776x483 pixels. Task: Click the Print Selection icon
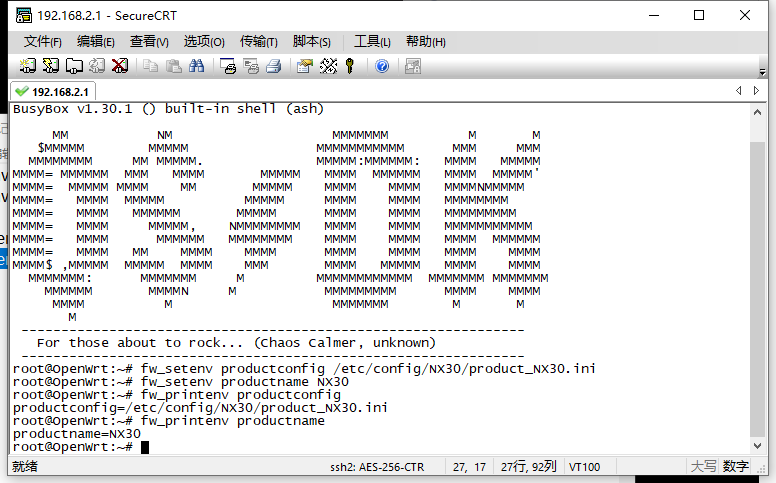click(251, 66)
